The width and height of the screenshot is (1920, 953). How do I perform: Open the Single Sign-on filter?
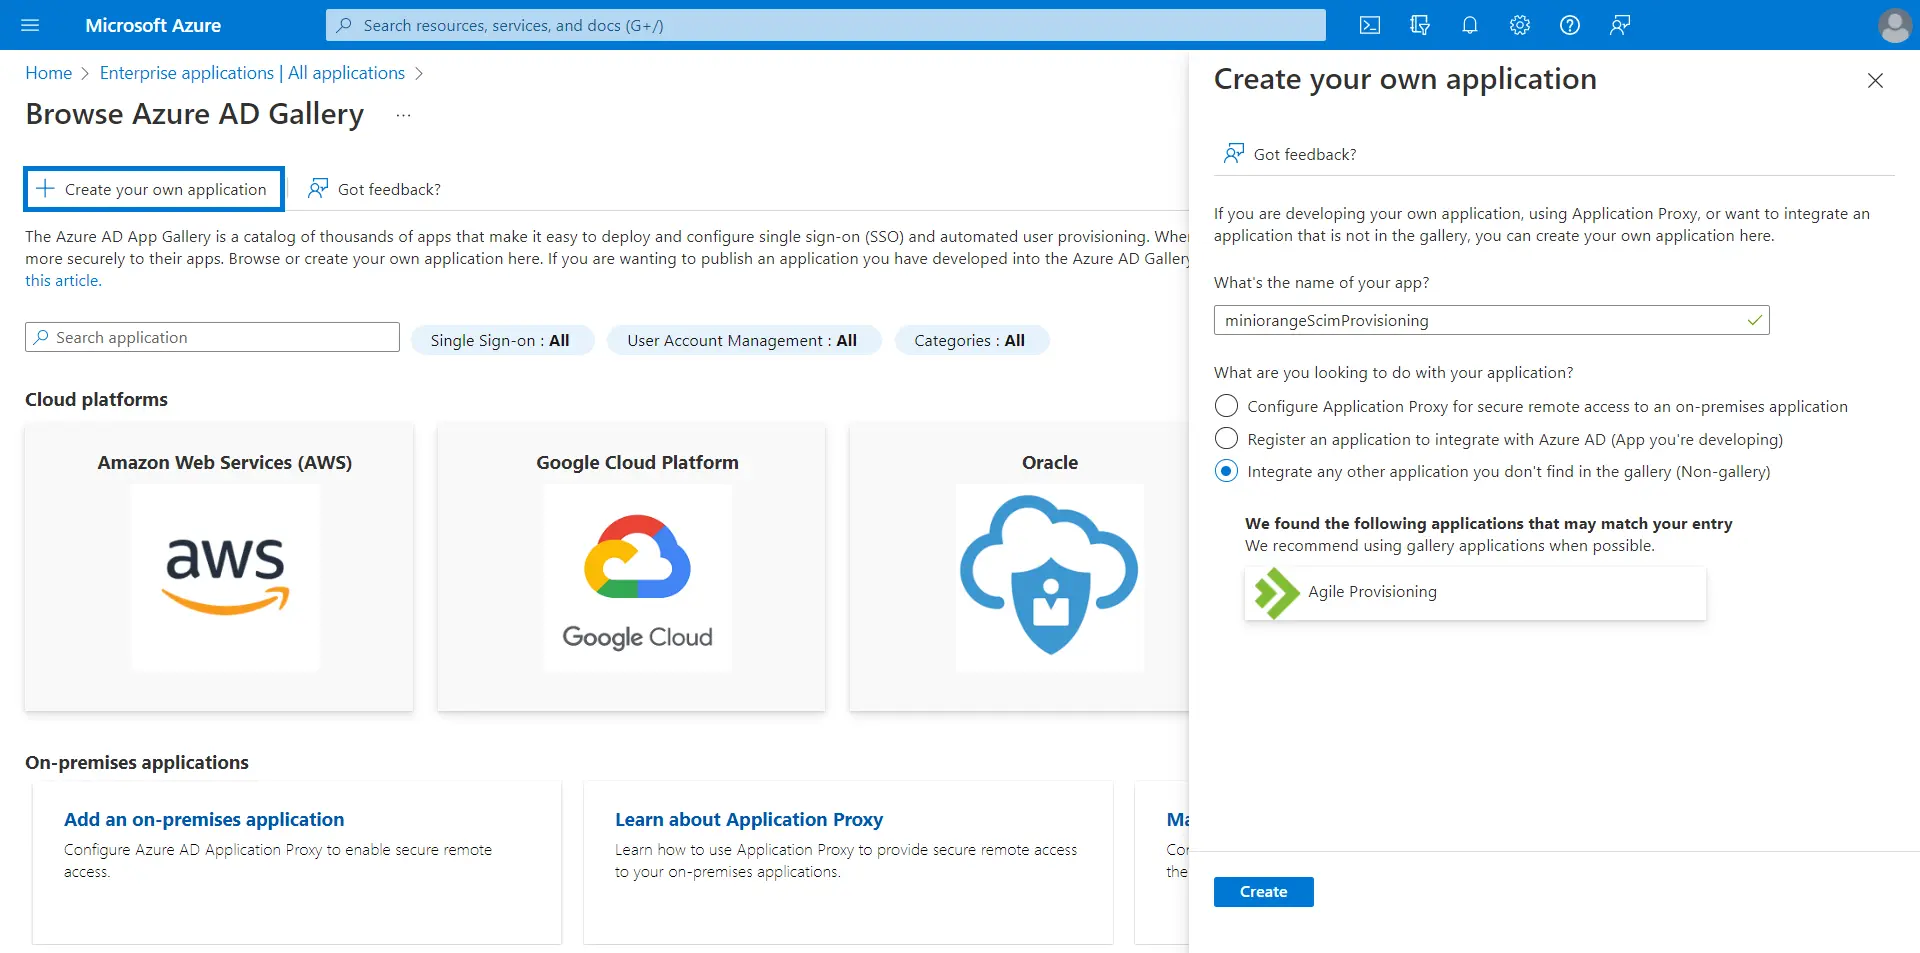click(502, 340)
